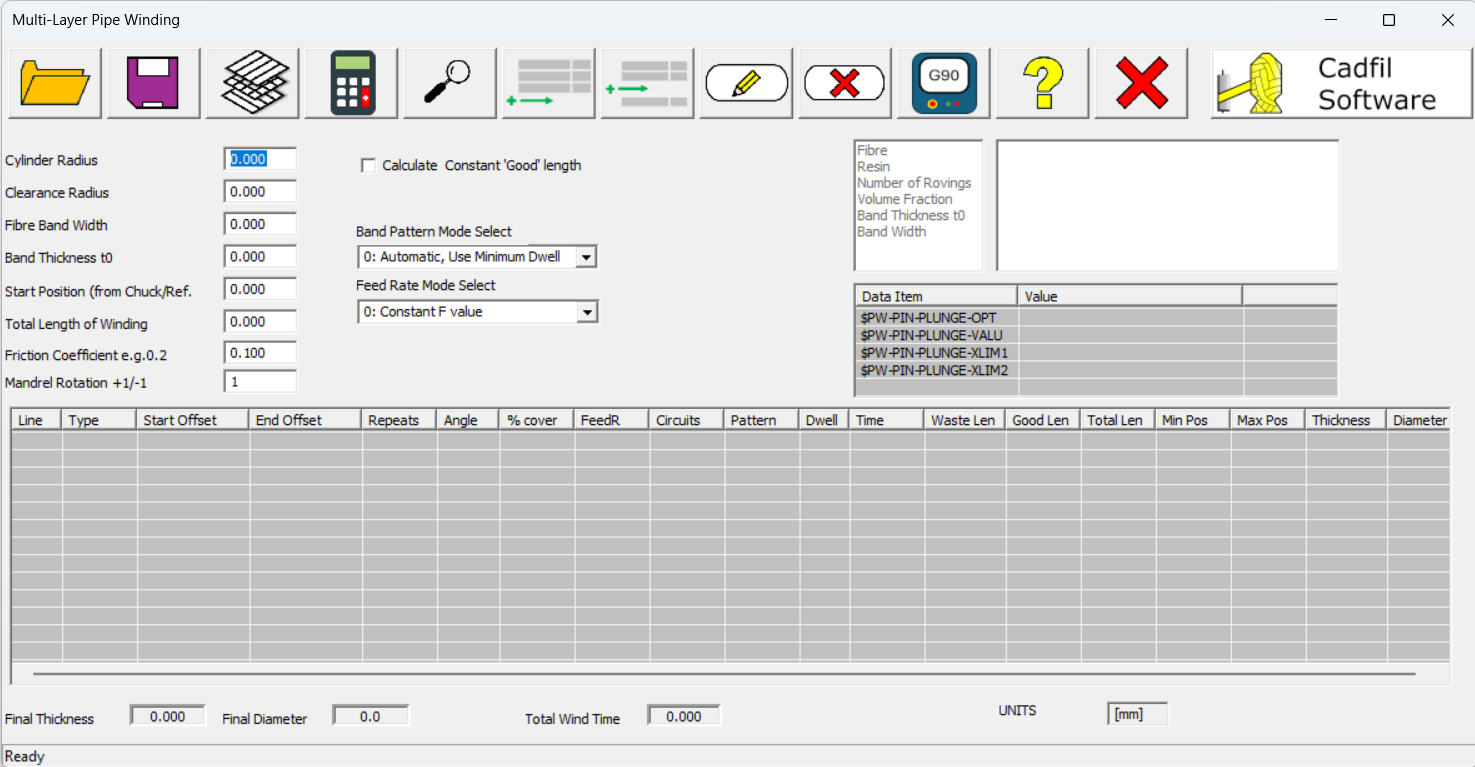1475x767 pixels.
Task: Expand the Feed Rate Mode Select dropdown
Action: (587, 313)
